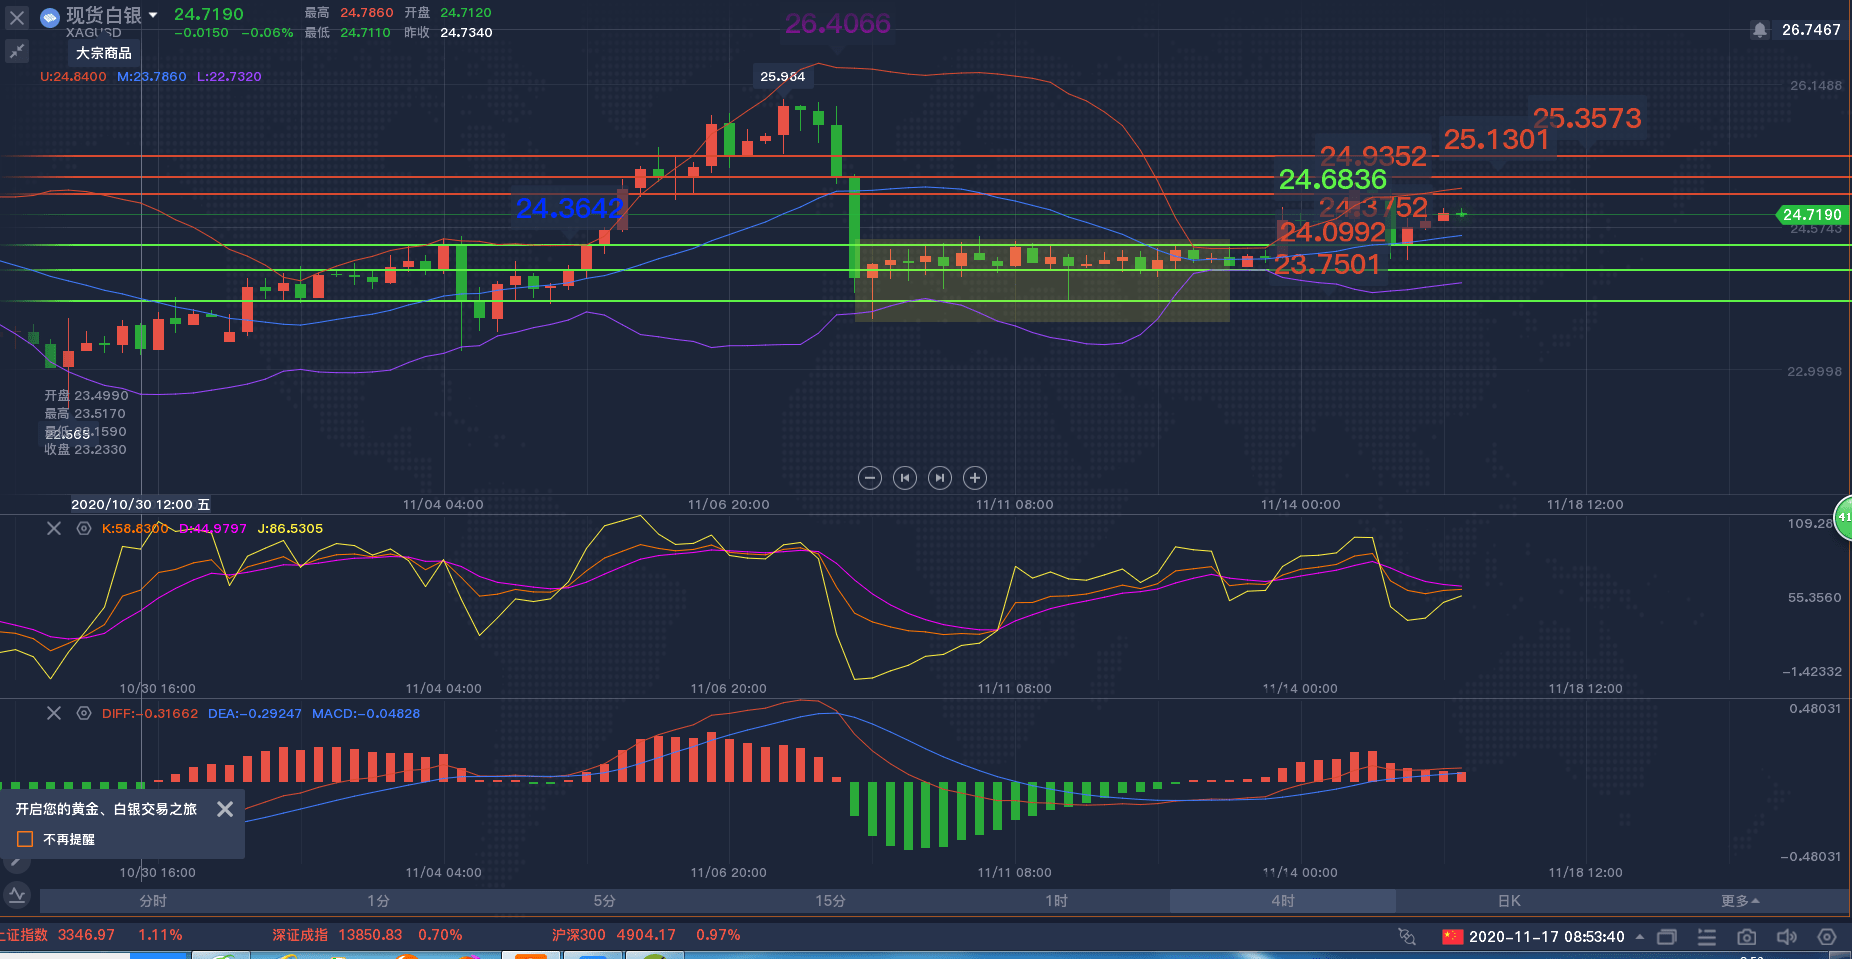This screenshot has width=1852, height=959.
Task: Click the 23.7501 support level label
Action: (x=1327, y=264)
